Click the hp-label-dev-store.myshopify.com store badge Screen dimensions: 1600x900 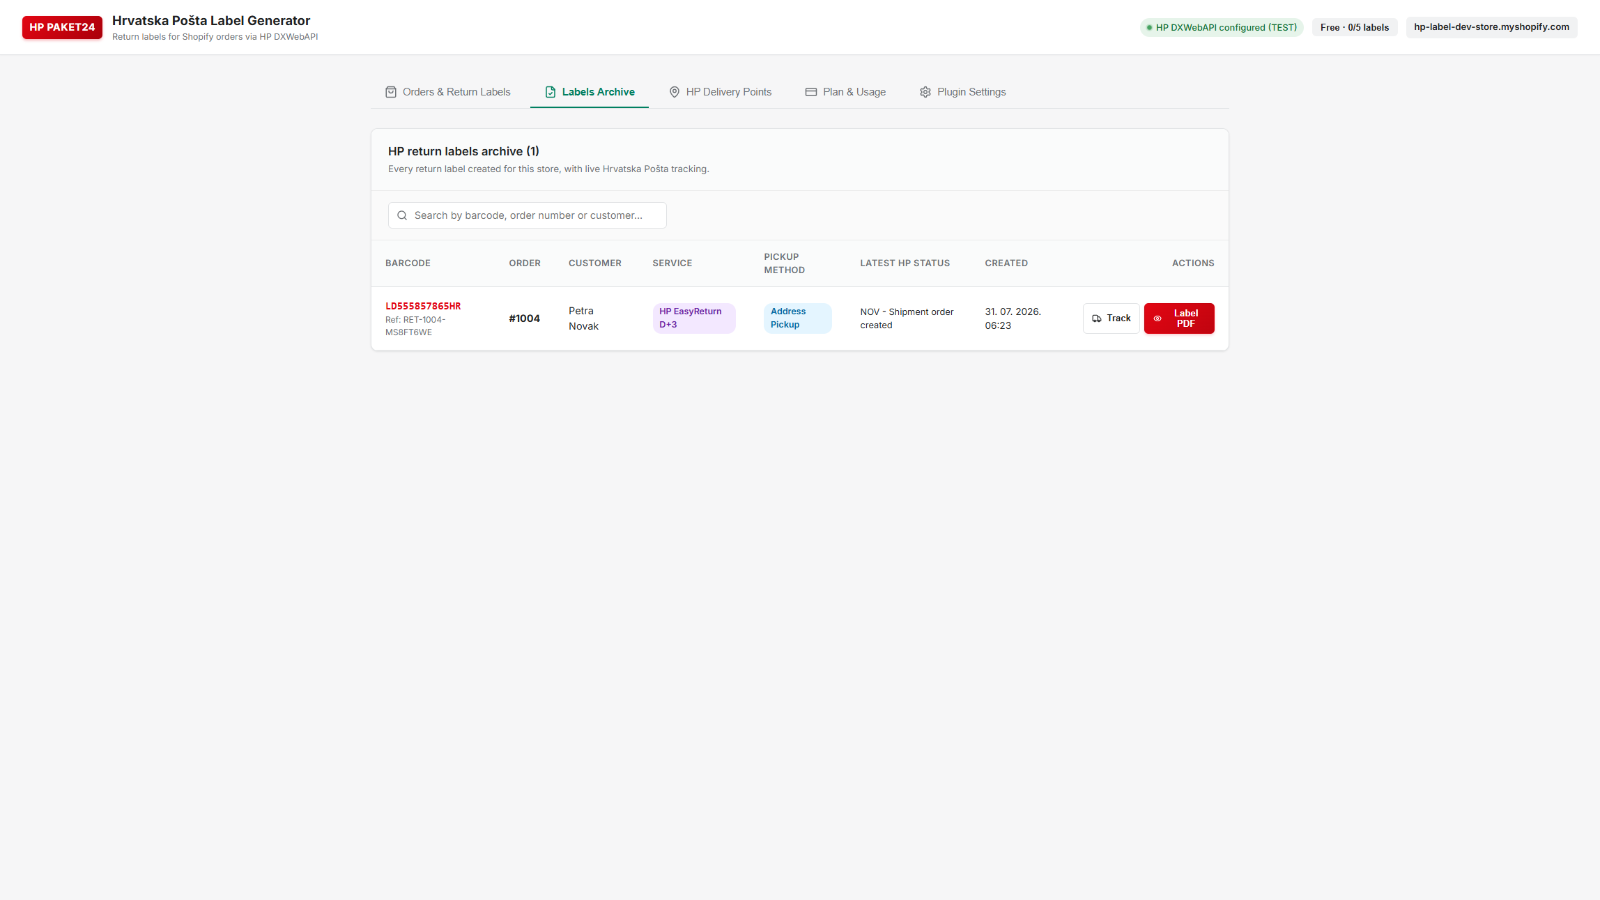click(1491, 27)
